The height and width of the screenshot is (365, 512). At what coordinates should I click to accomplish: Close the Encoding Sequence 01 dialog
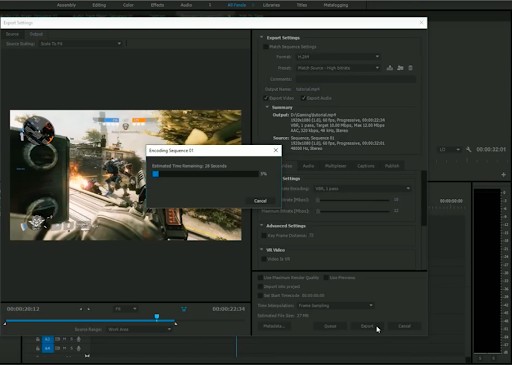pos(276,150)
